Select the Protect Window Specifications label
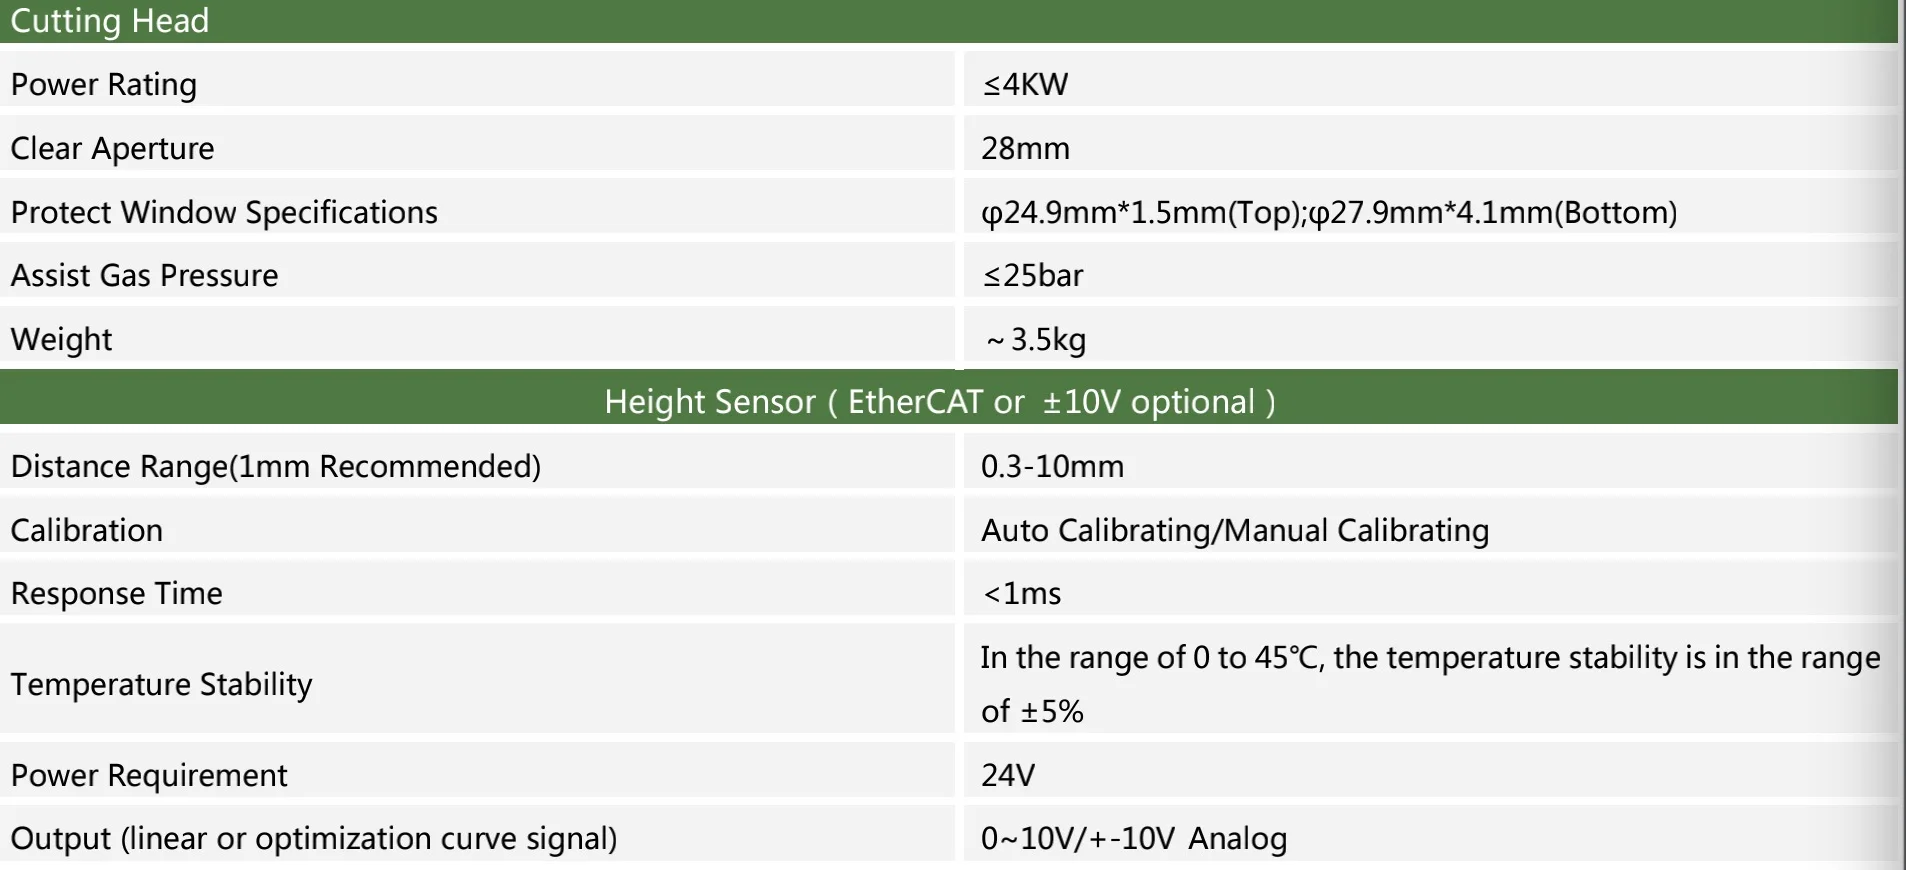Image resolution: width=1906 pixels, height=870 pixels. coord(224,213)
